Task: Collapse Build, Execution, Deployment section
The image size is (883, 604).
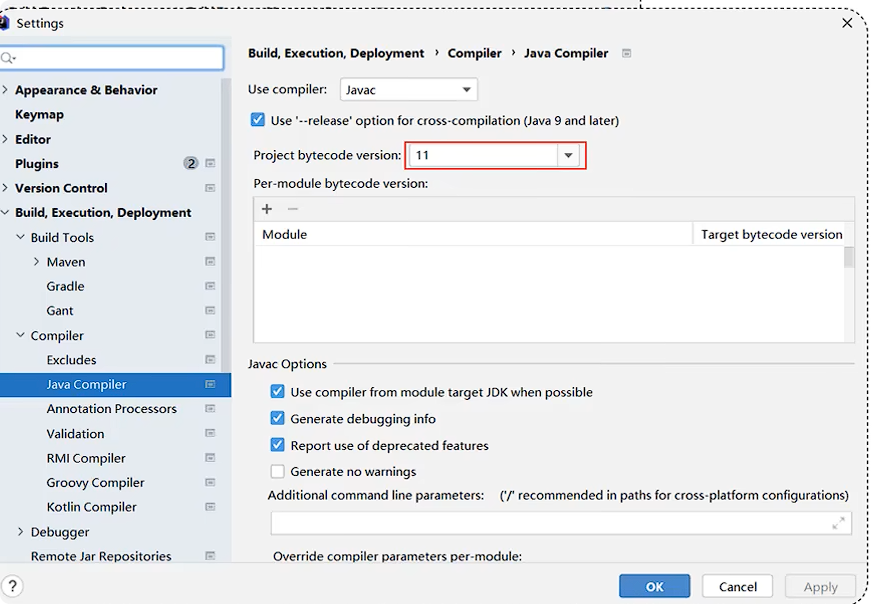Action: (5, 212)
